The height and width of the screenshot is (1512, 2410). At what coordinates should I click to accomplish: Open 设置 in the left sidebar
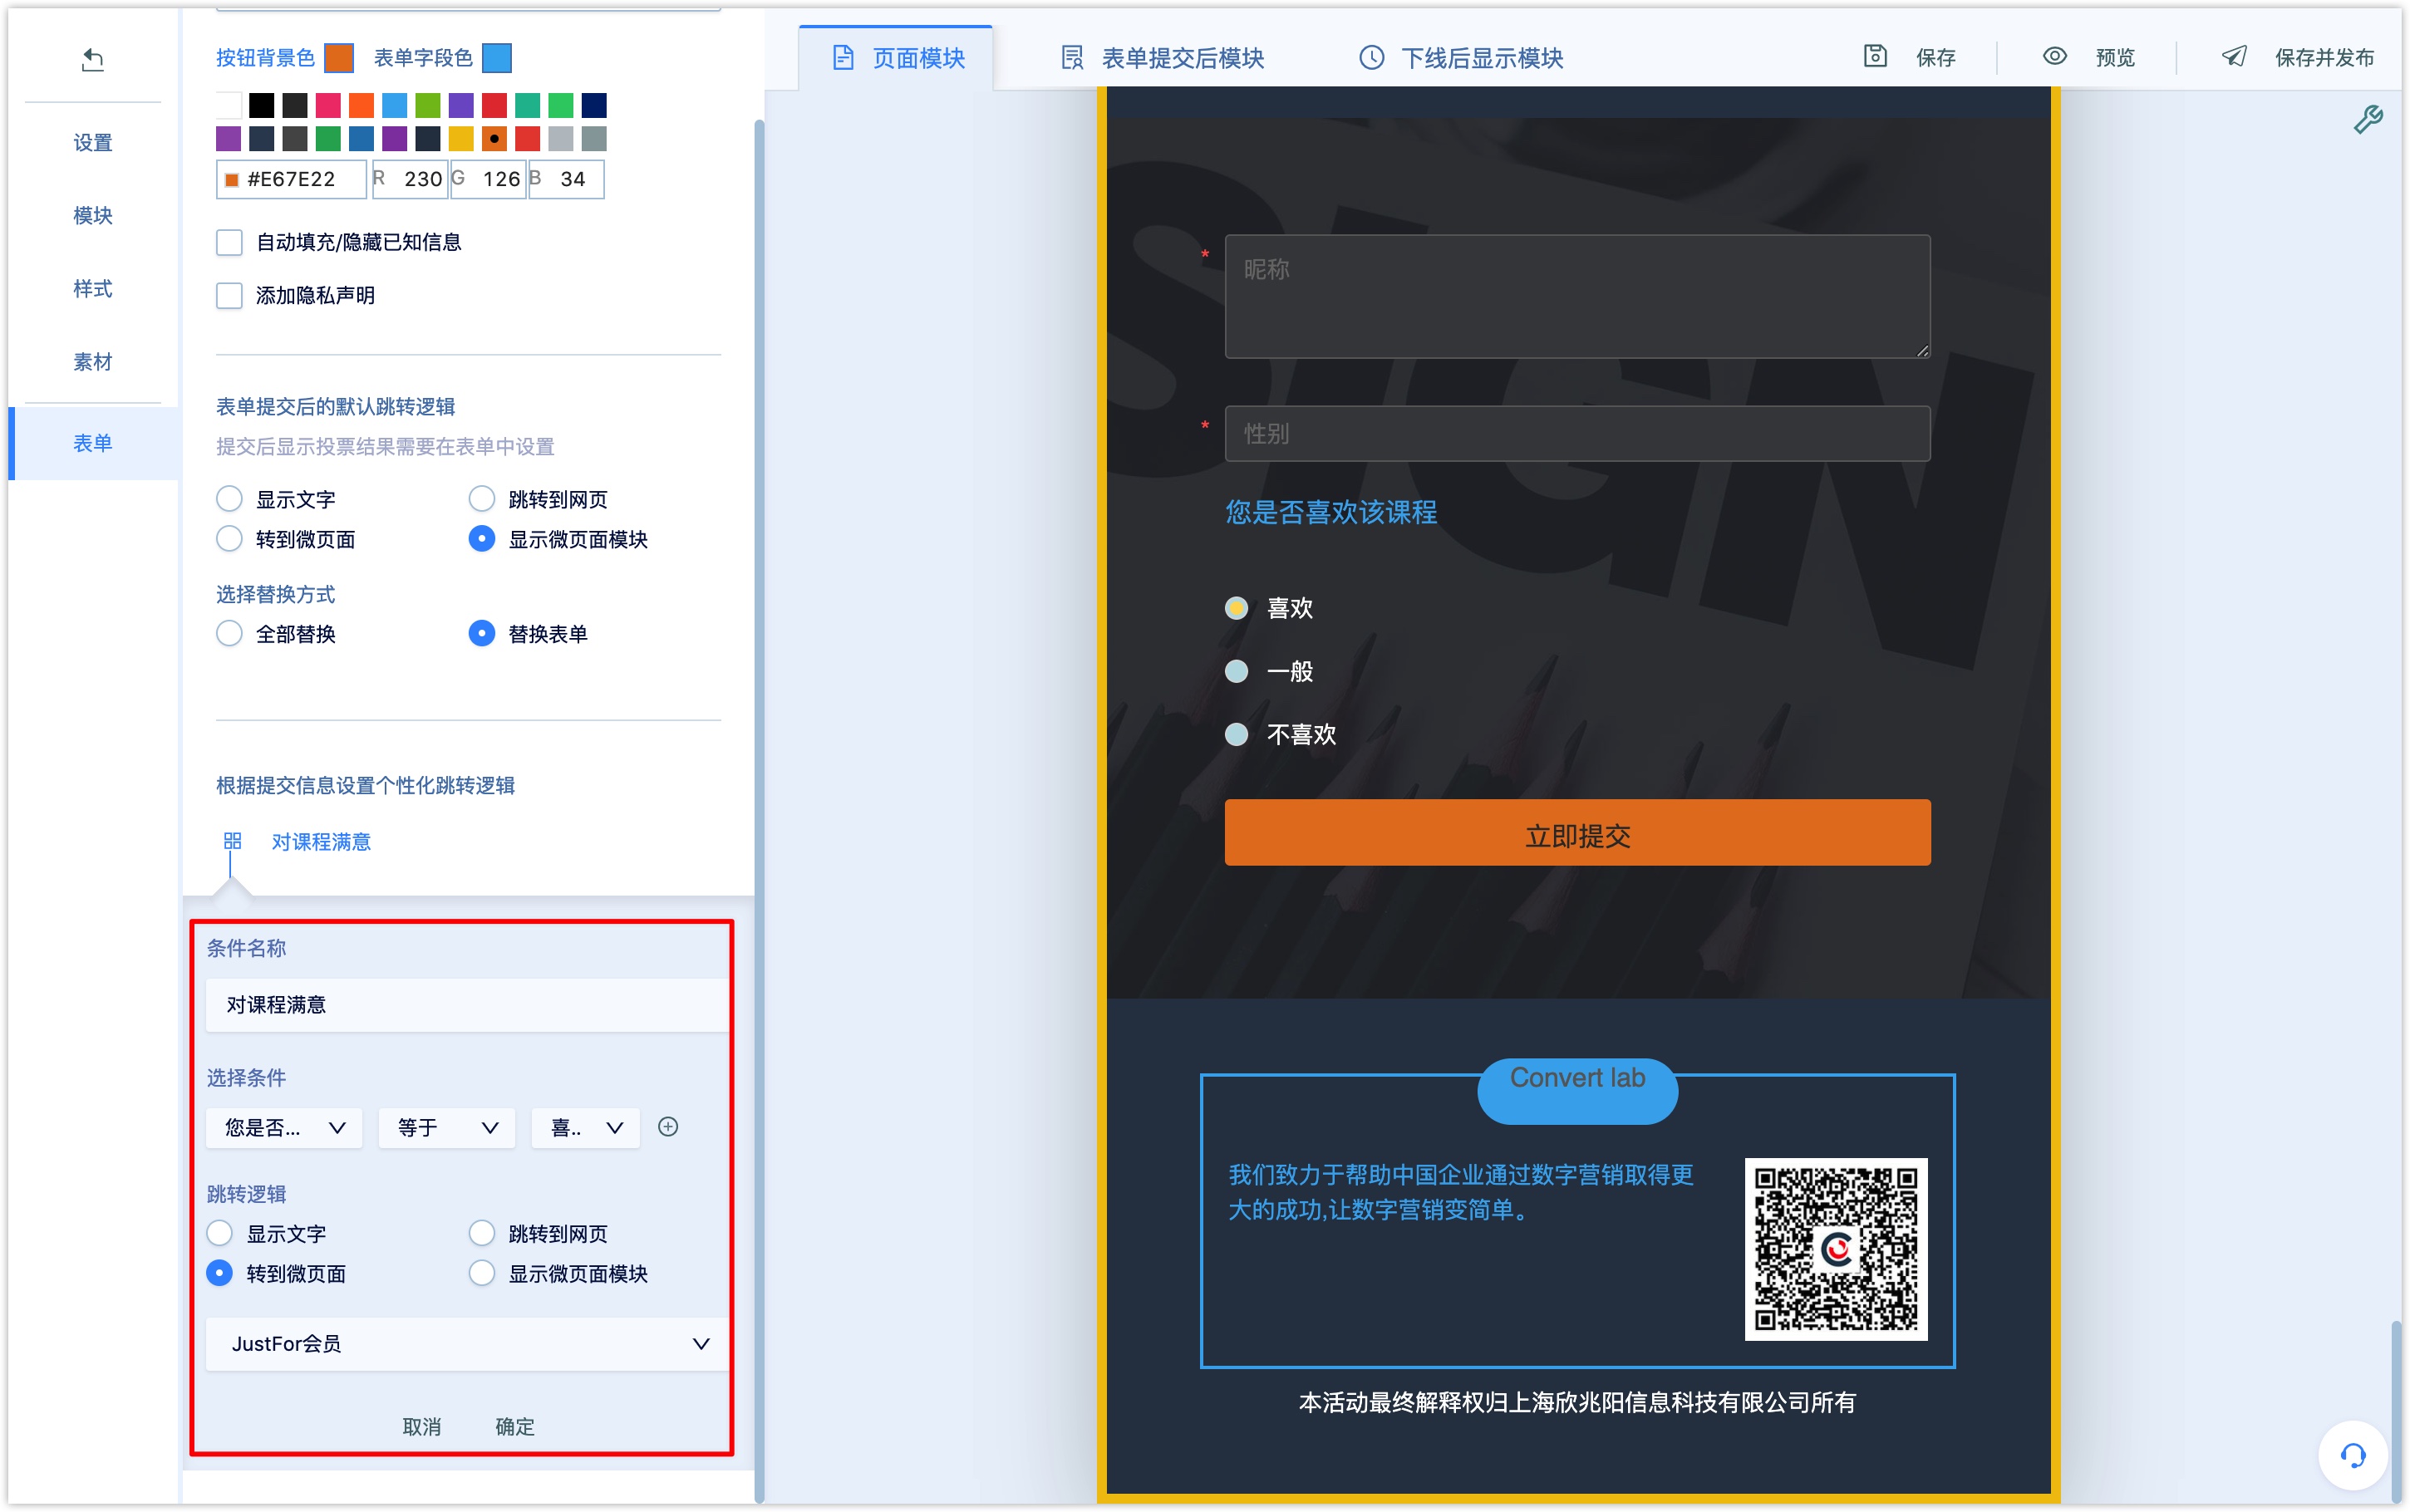92,143
